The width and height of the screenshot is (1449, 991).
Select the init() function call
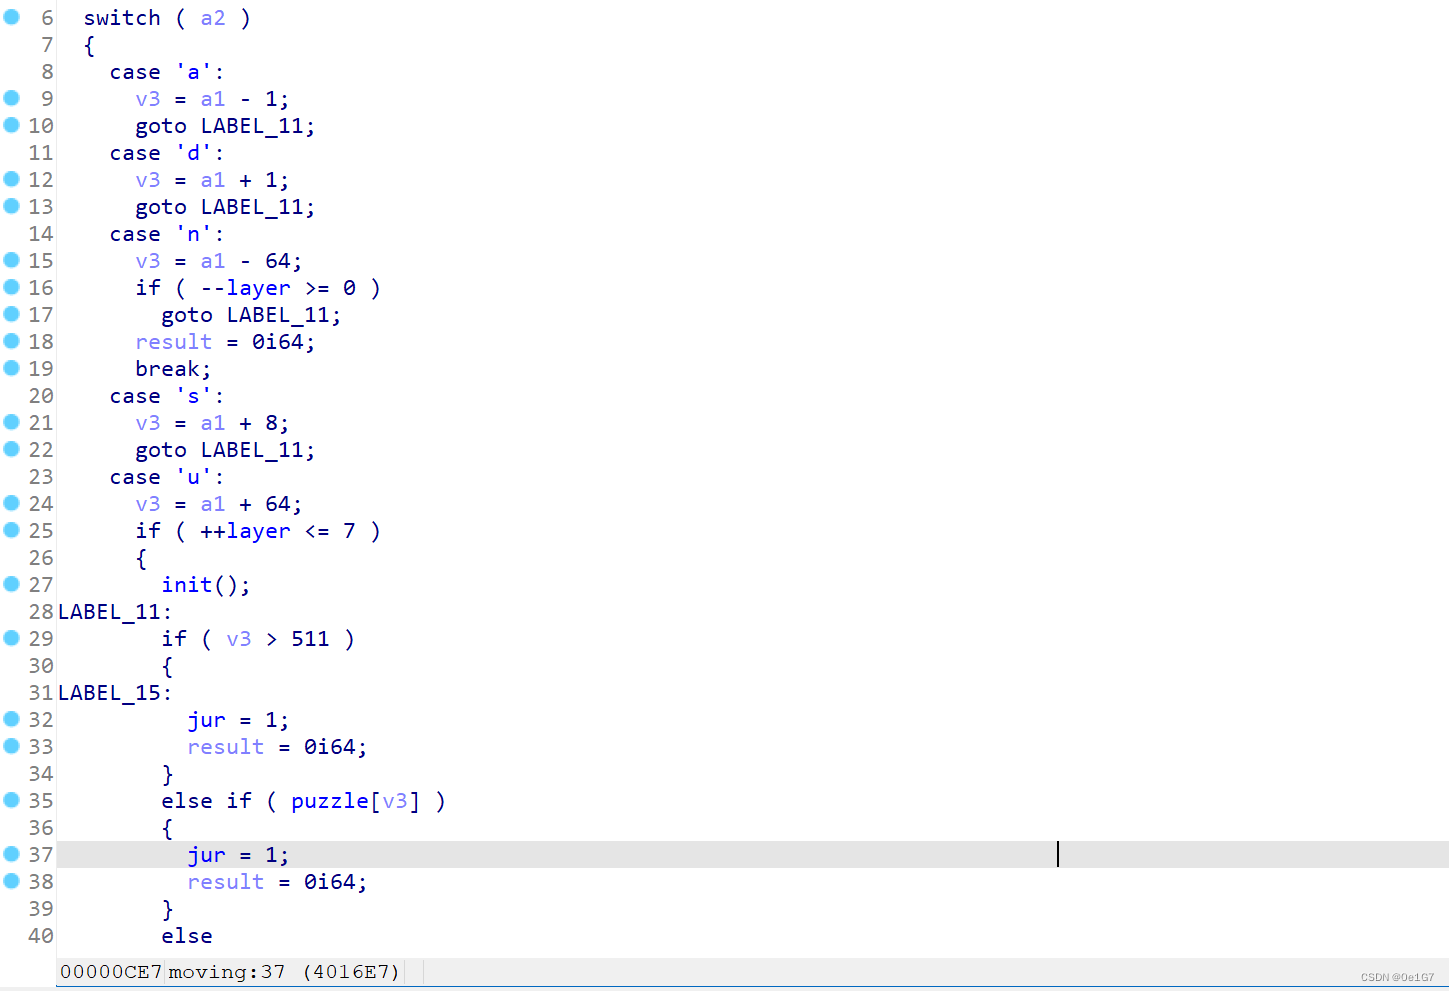click(x=186, y=584)
